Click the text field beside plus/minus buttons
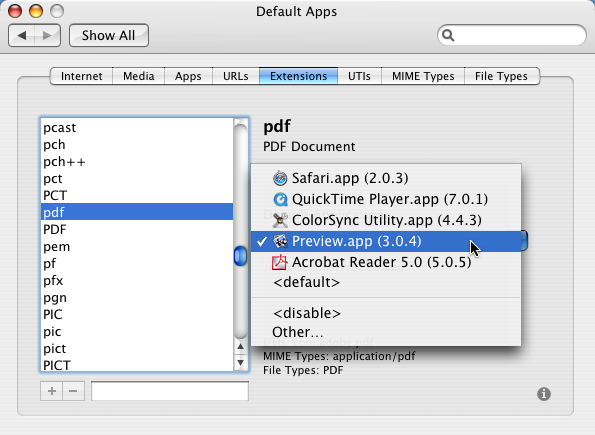 [170, 391]
